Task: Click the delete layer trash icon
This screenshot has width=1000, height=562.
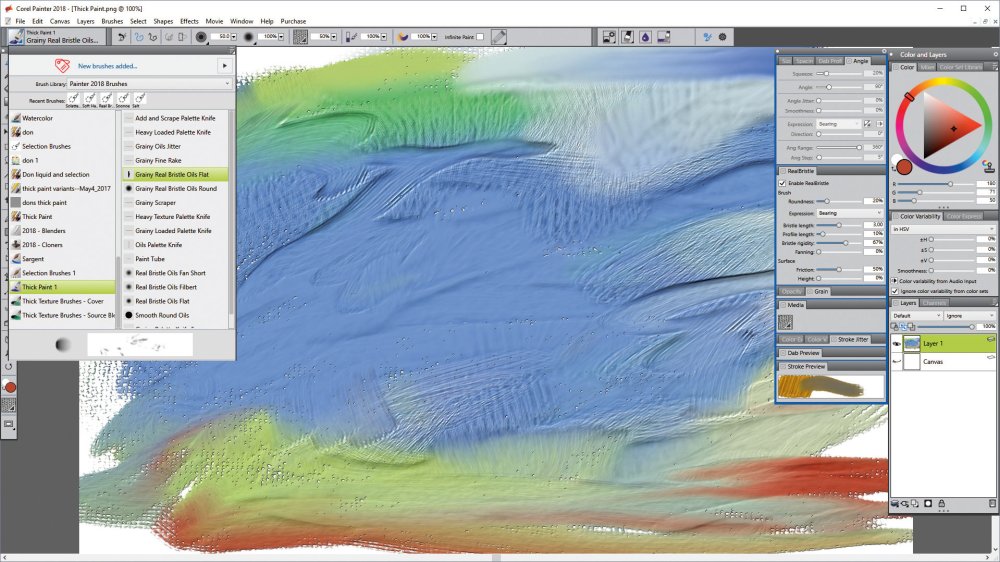Action: [992, 503]
